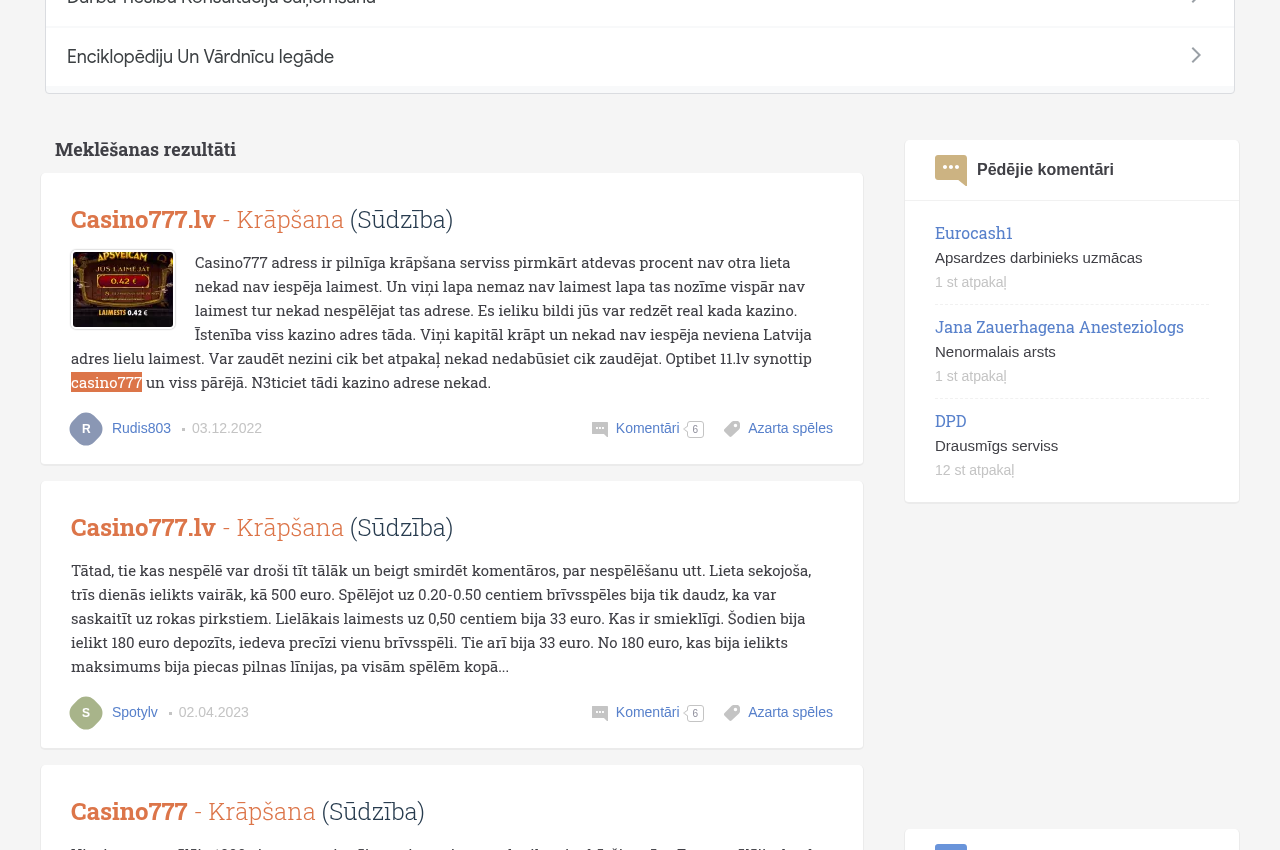Open Jana Zauerhagena Anesteziologs comment link
This screenshot has height=850, width=1280.
[1059, 327]
